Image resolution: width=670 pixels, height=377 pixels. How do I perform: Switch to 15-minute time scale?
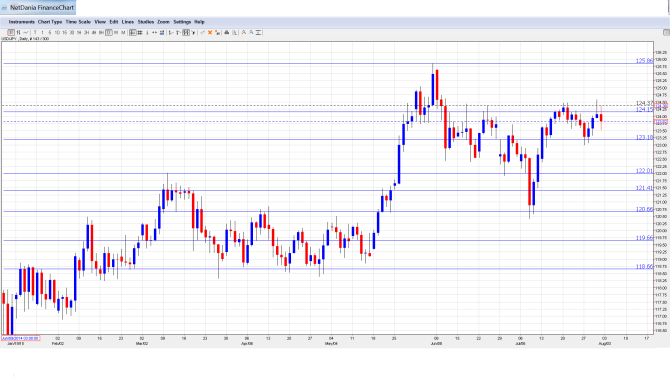pyautogui.click(x=65, y=32)
